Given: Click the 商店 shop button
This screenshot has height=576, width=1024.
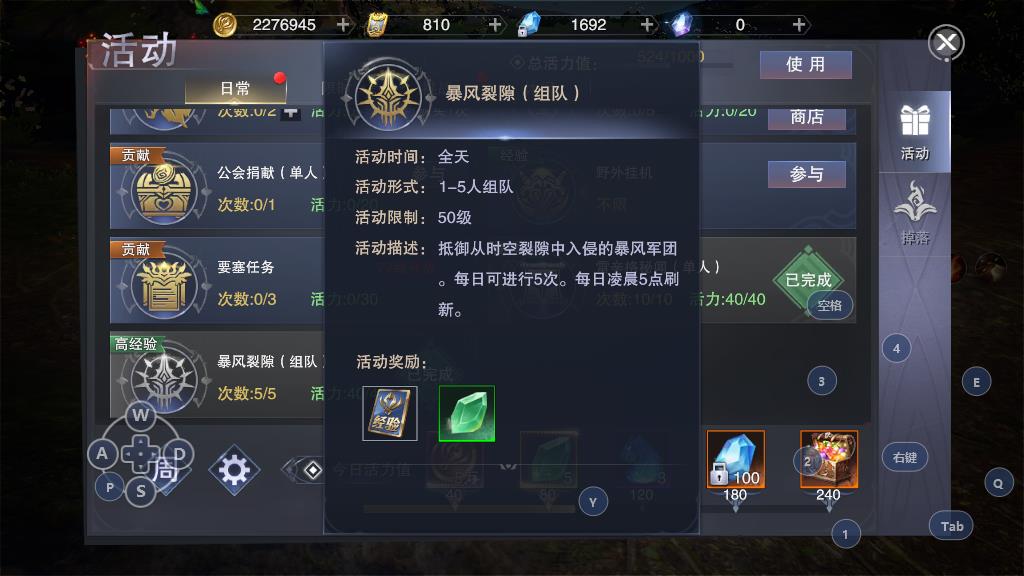Looking at the screenshot, I should click(807, 117).
